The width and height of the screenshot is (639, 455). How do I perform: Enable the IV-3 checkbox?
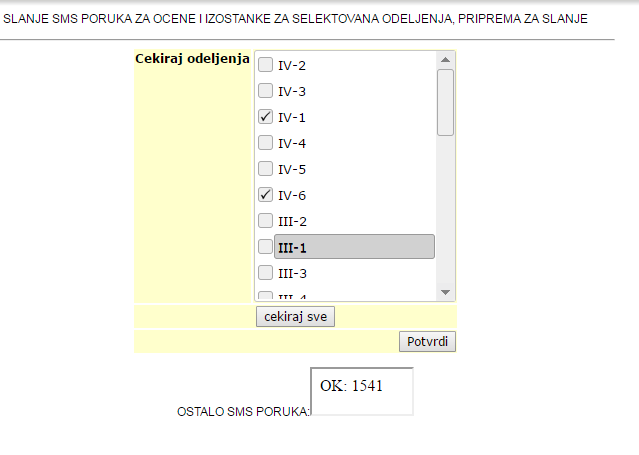click(266, 91)
